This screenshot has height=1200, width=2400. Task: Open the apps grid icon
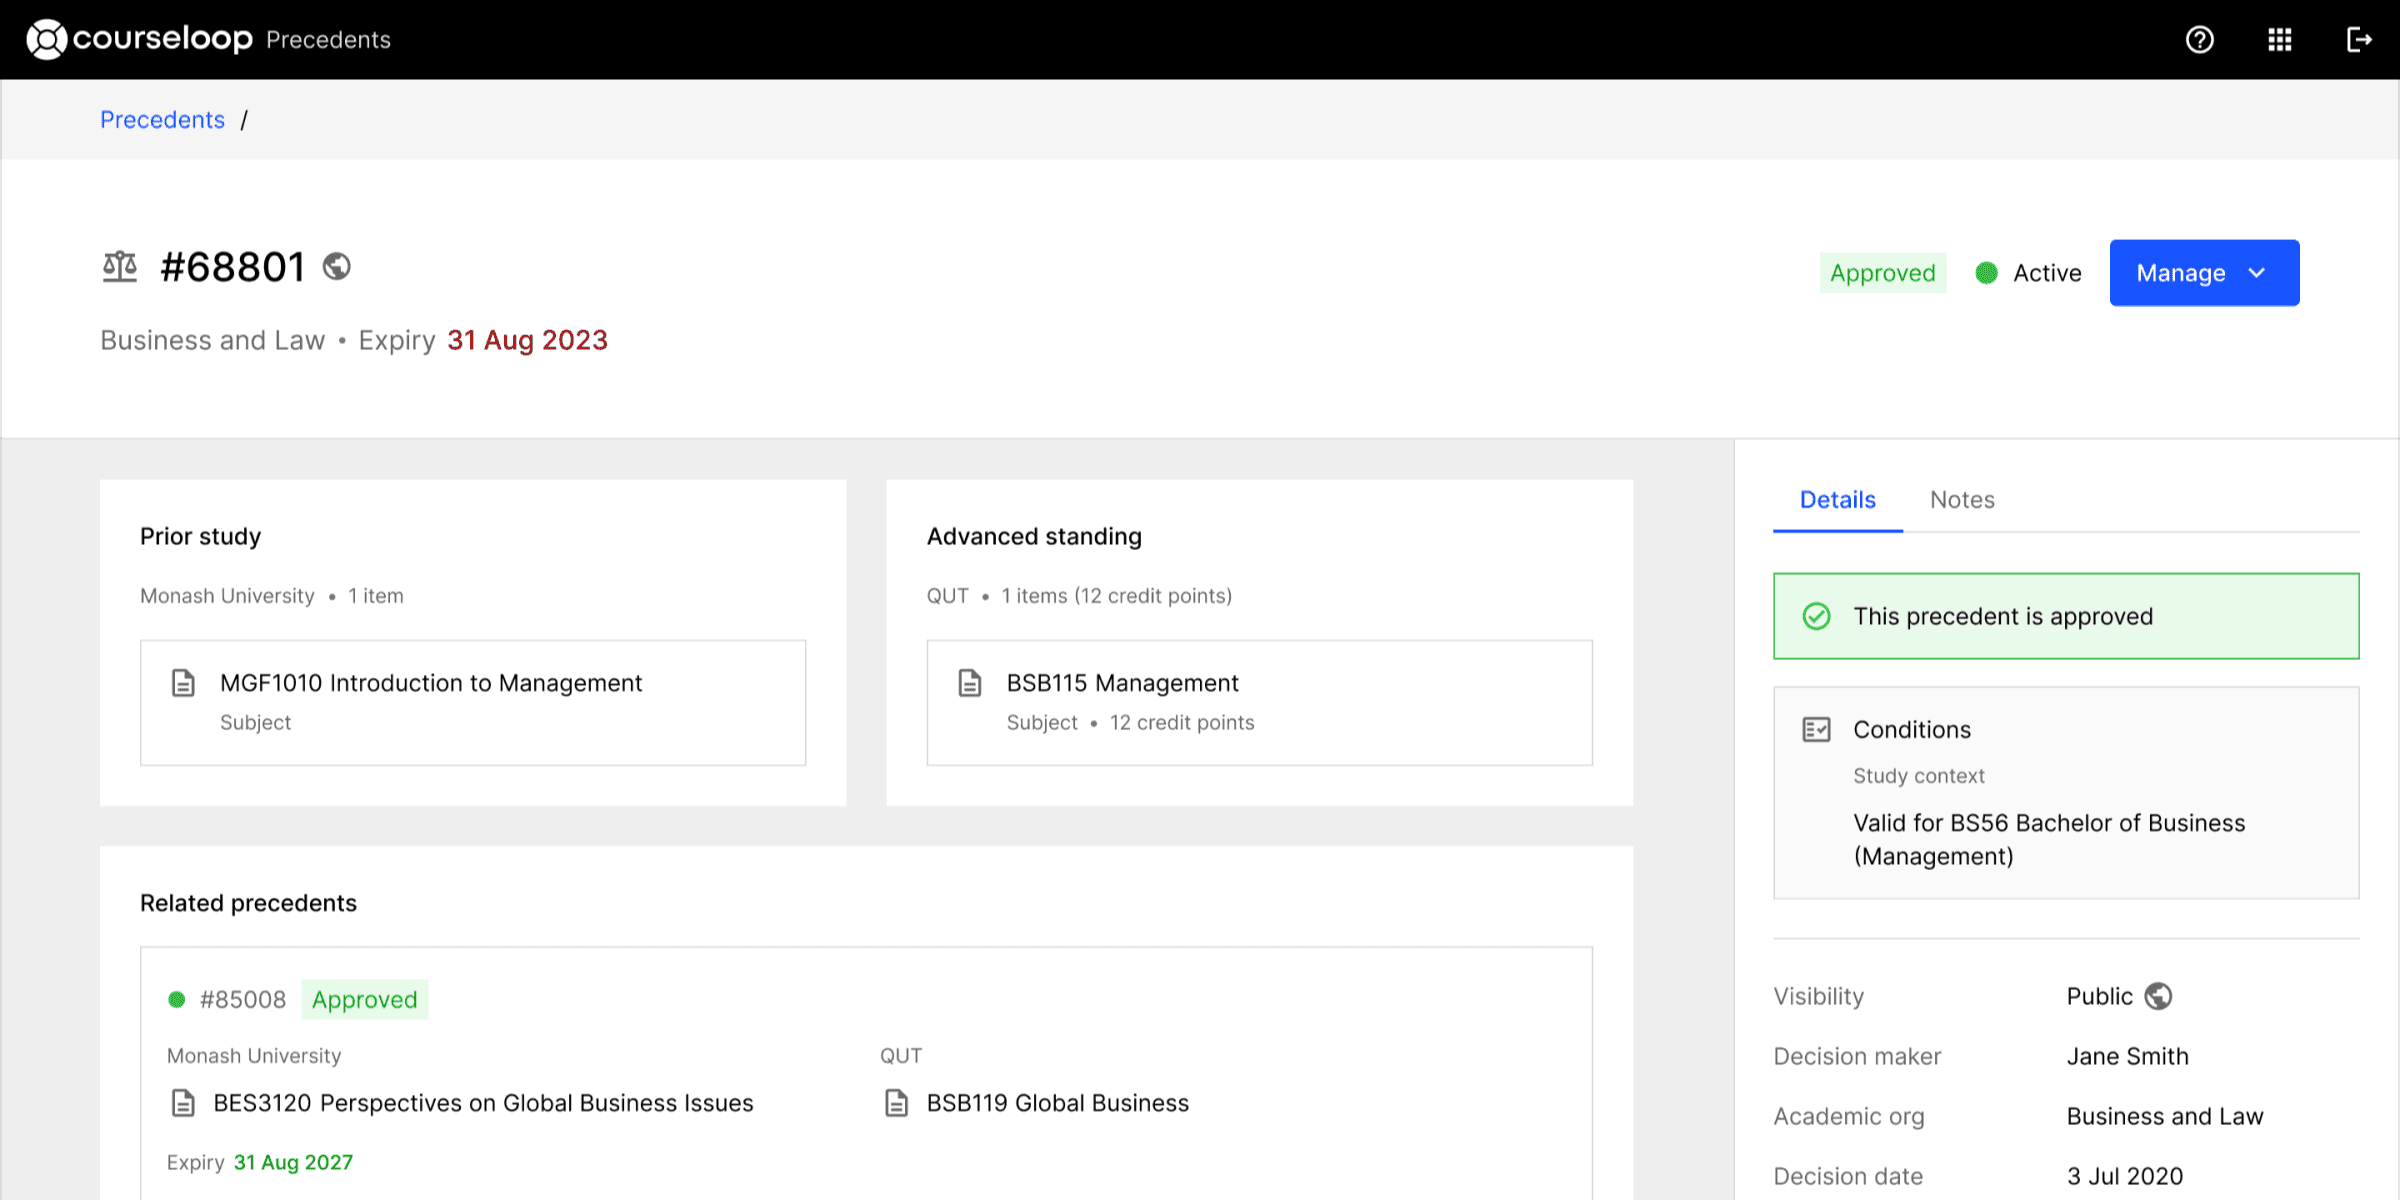[2279, 40]
